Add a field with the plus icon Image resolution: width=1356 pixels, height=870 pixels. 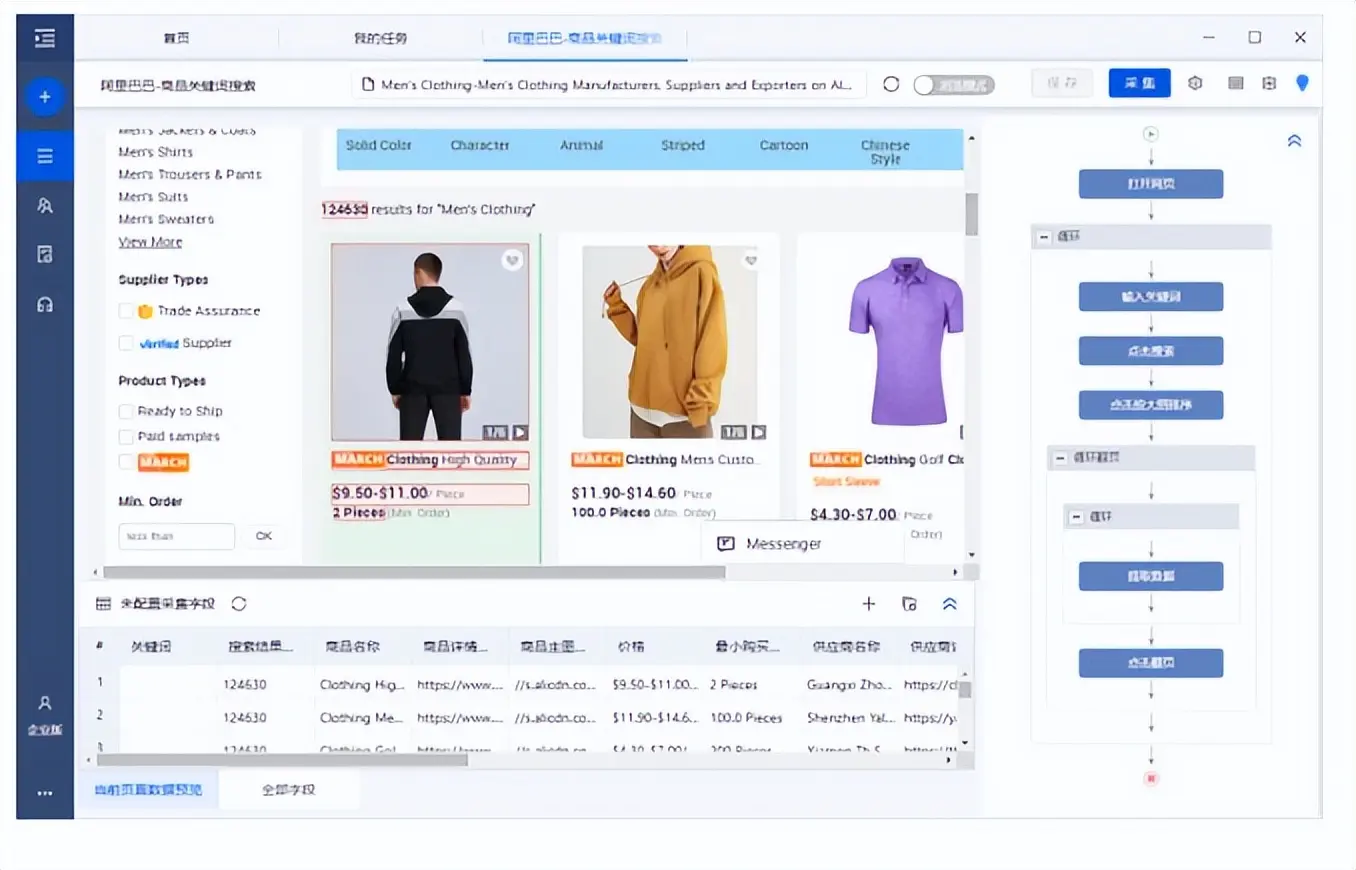(869, 603)
